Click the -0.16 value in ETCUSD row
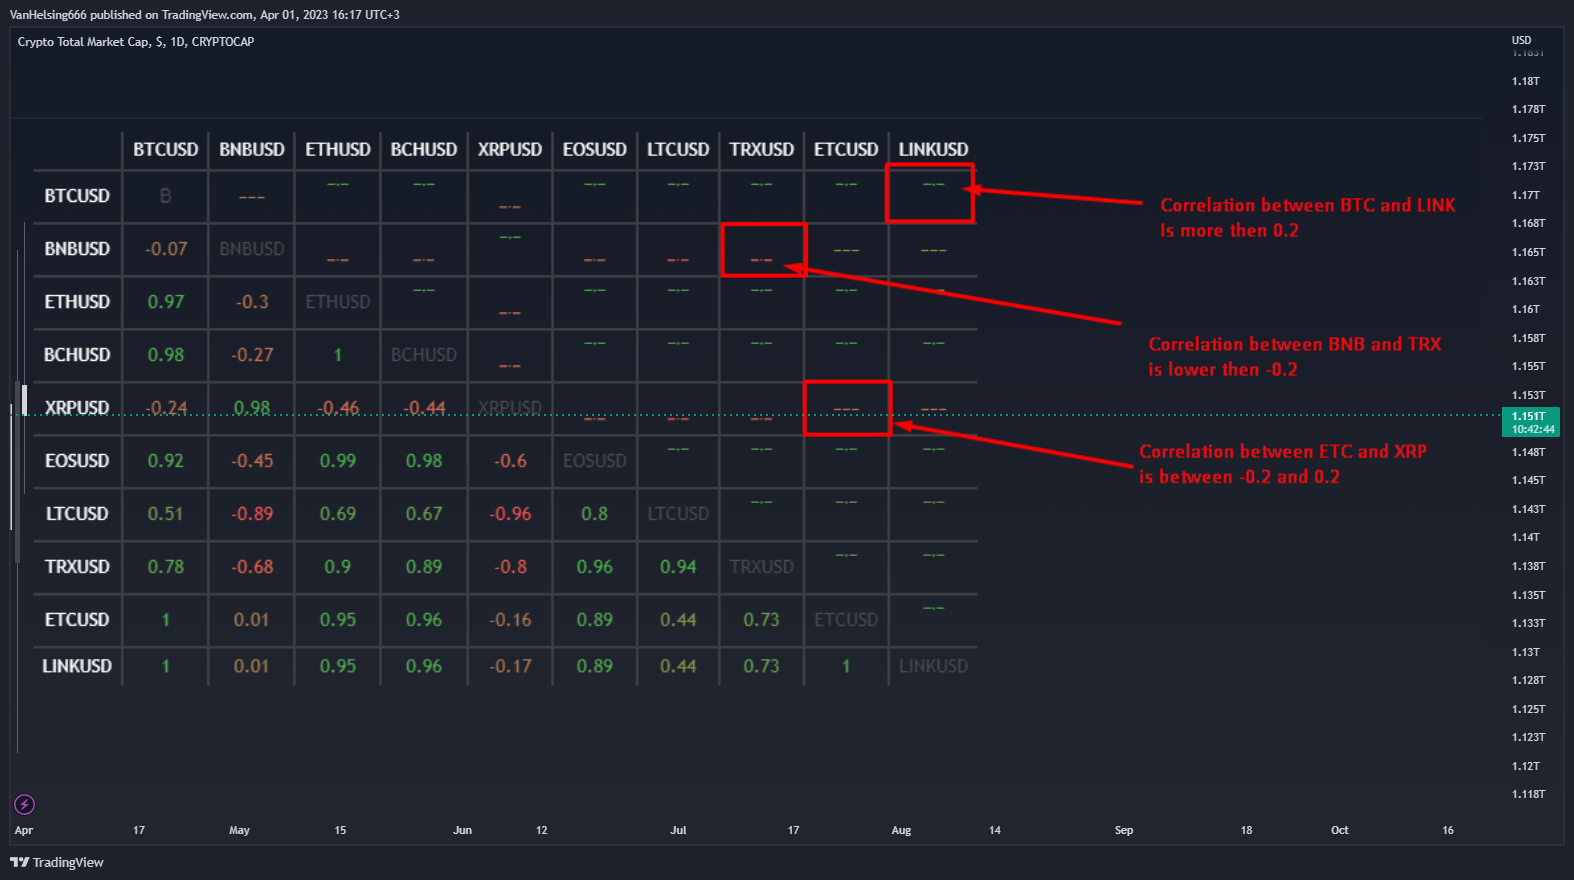The image size is (1574, 880). (510, 620)
